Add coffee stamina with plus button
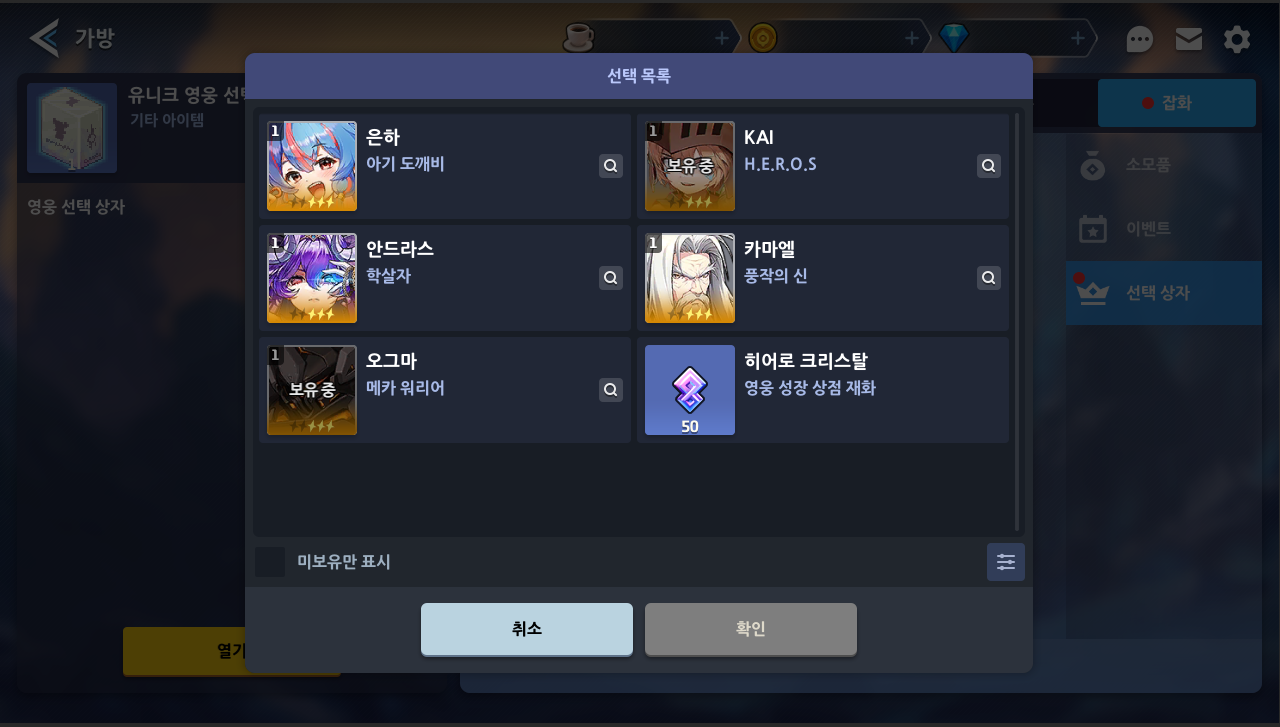This screenshot has height=727, width=1280. pos(722,38)
